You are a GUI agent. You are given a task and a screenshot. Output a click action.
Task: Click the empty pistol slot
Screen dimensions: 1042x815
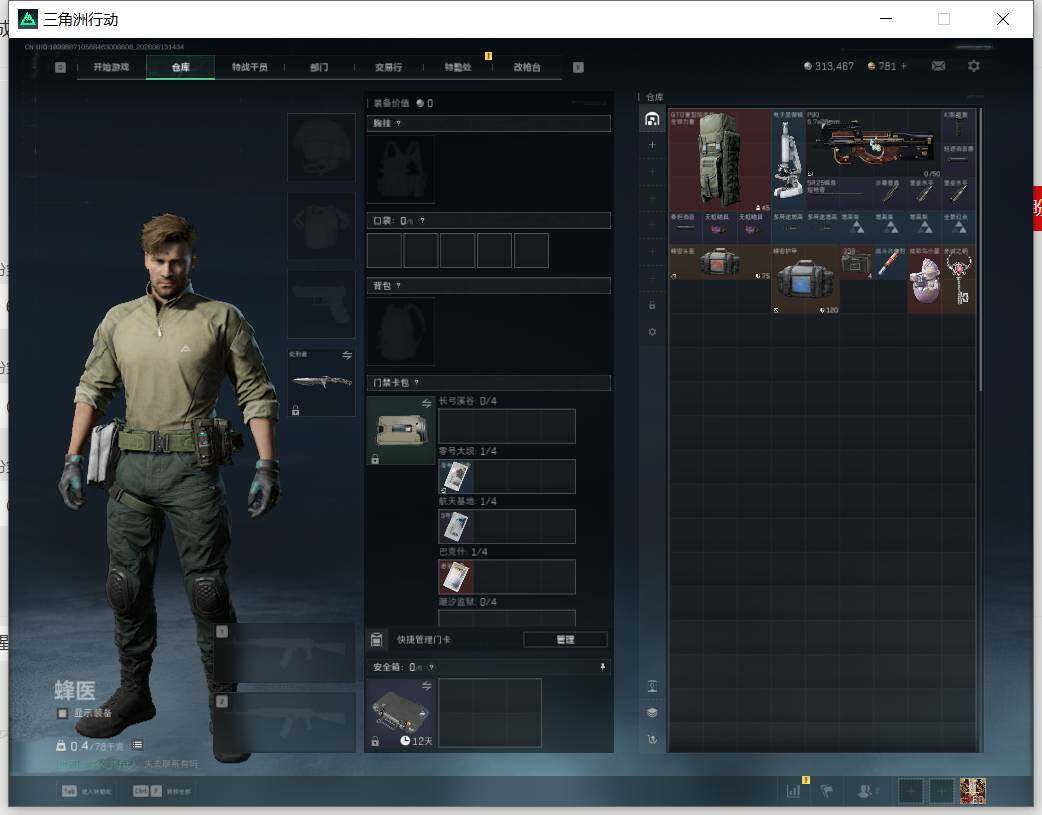[x=321, y=304]
